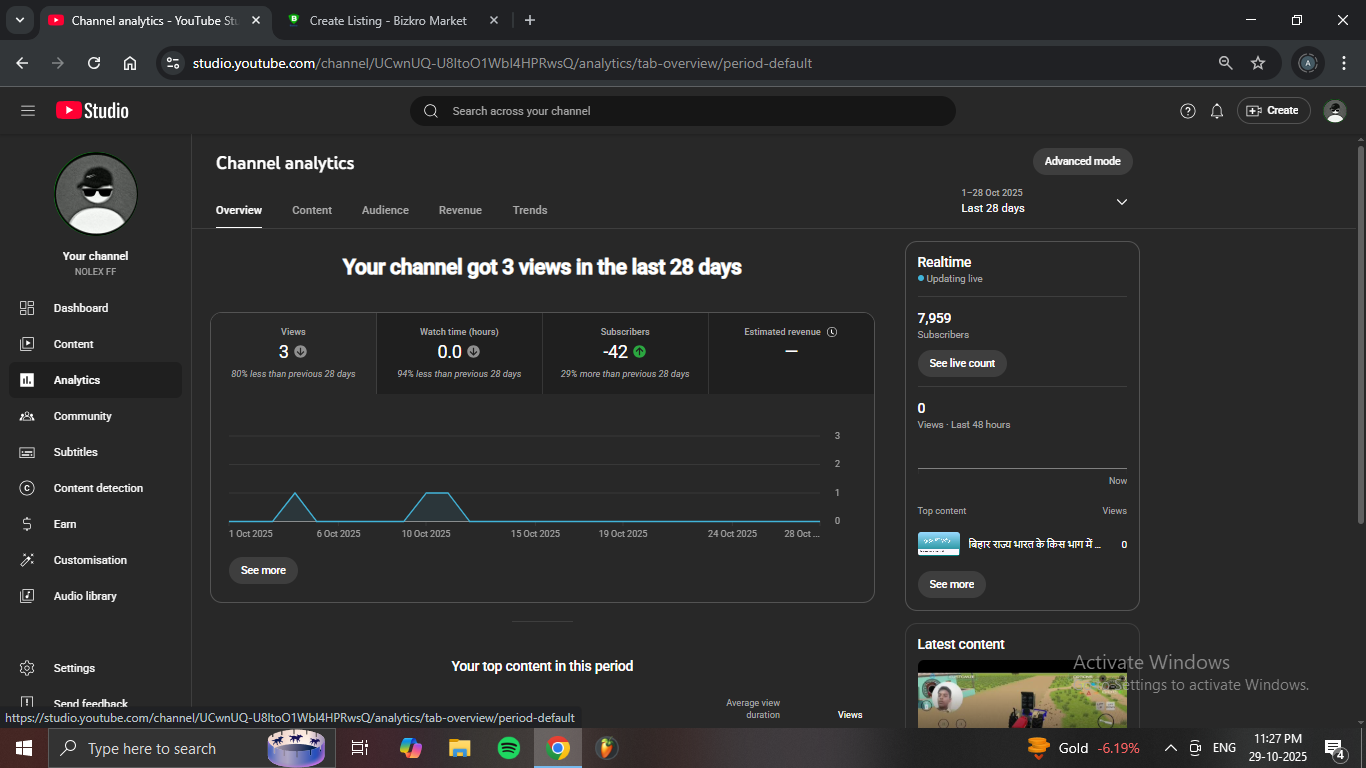Click the YouTube Studio logo
Image resolution: width=1366 pixels, height=768 pixels.
(92, 111)
